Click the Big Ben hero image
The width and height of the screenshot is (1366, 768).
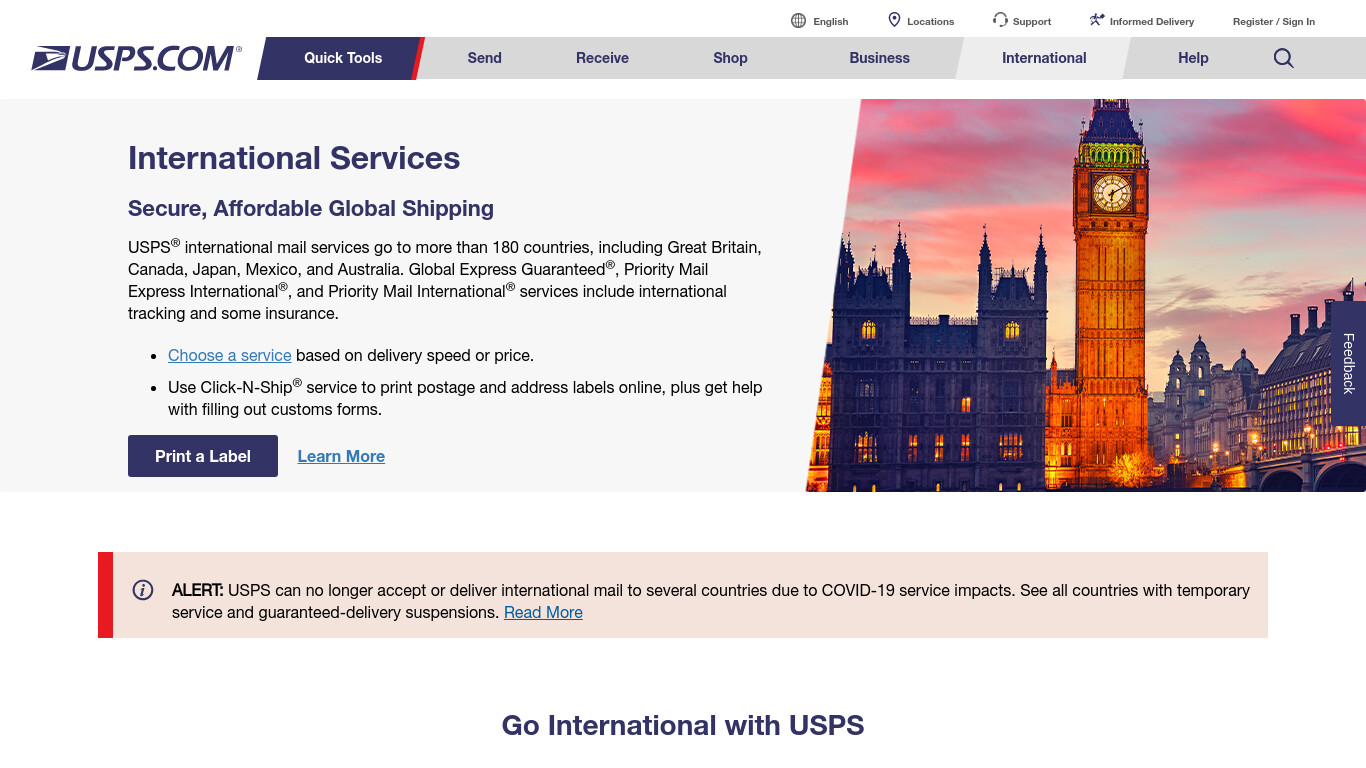(1086, 295)
